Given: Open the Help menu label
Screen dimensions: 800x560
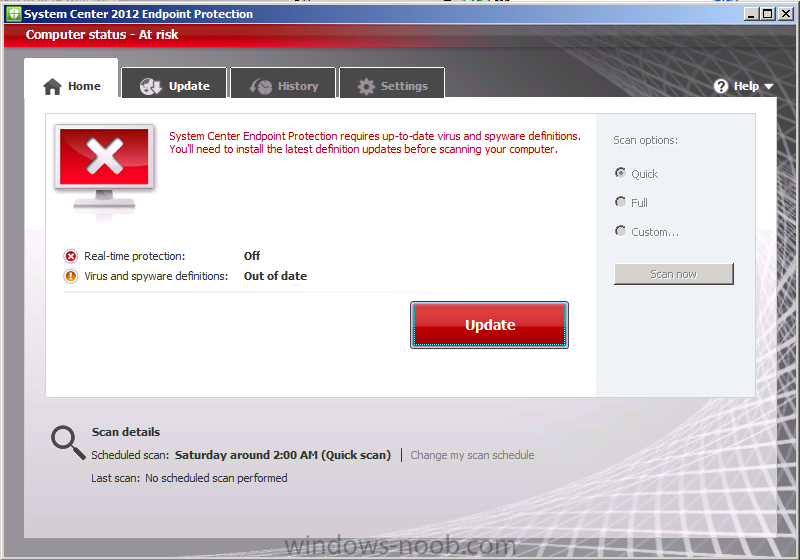Looking at the screenshot, I should (x=746, y=86).
